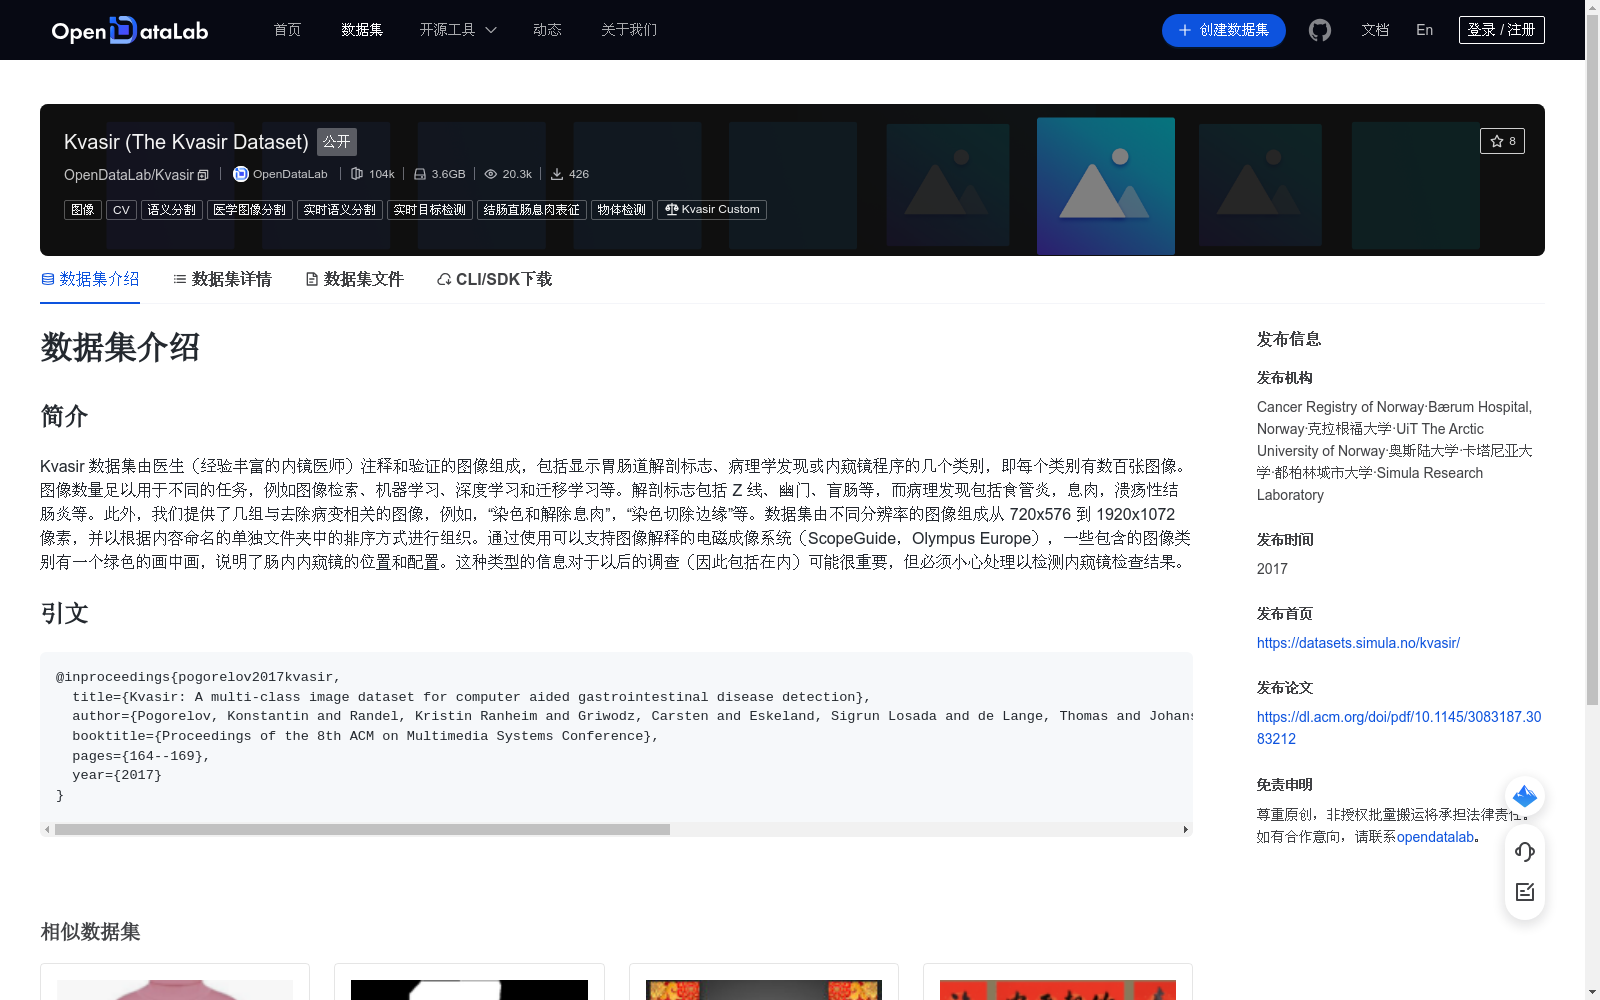Image resolution: width=1600 pixels, height=1000 pixels.
Task: Click the citation horizontal scrollbar thumb
Action: pos(362,829)
